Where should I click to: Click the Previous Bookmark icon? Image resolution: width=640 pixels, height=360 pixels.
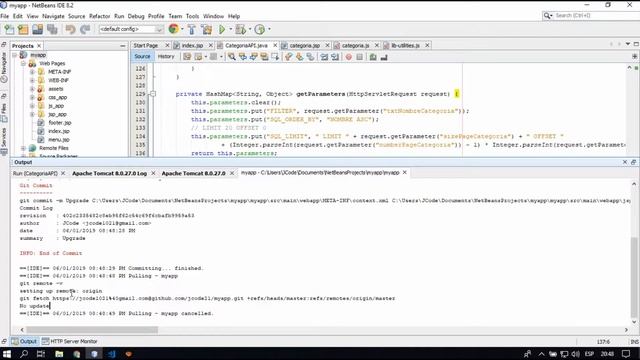[289, 57]
